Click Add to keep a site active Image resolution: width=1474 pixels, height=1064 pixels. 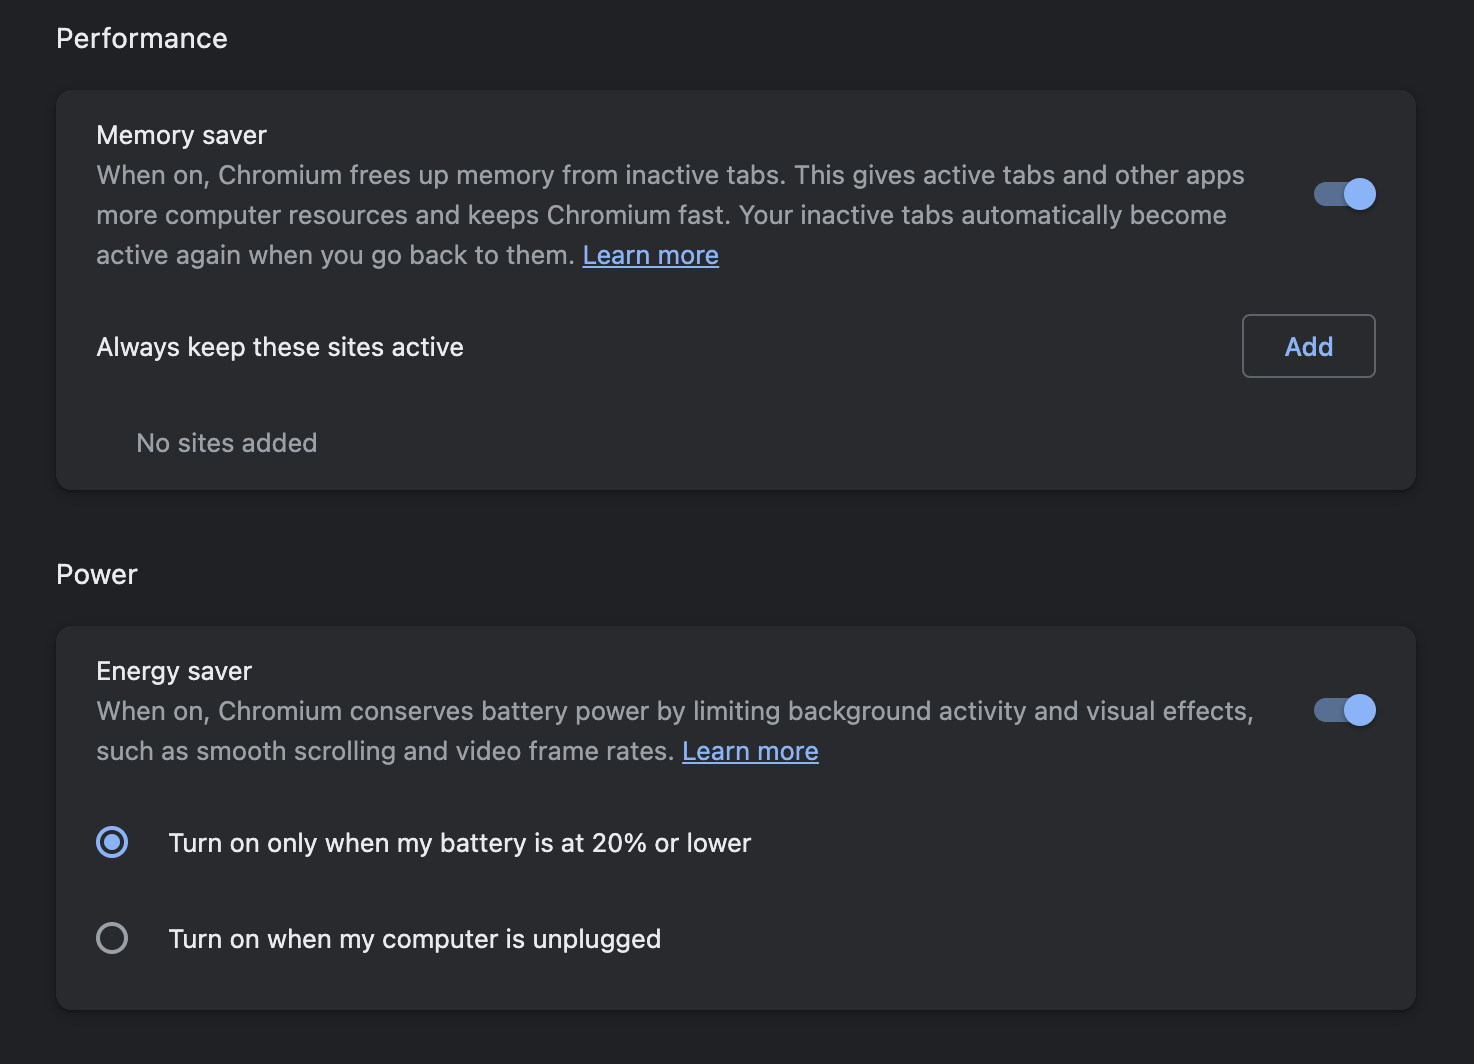pos(1308,346)
